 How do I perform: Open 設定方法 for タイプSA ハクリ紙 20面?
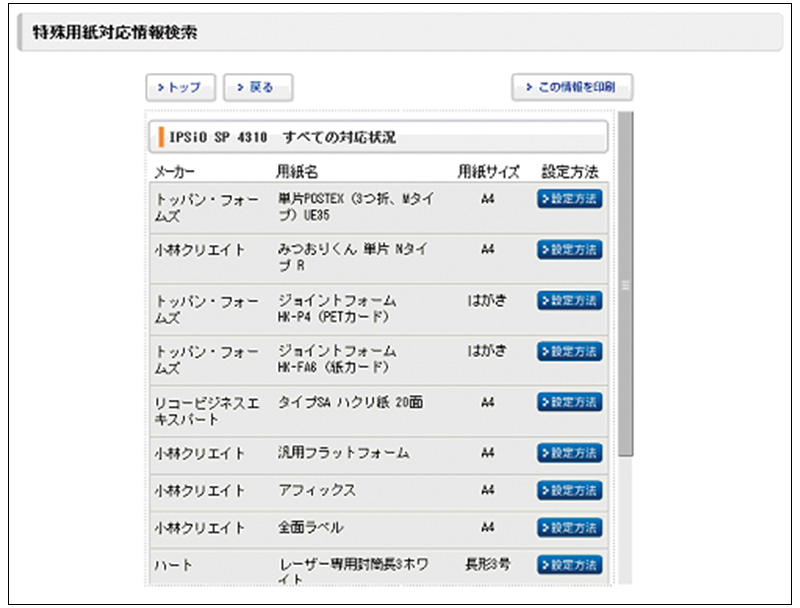(570, 402)
